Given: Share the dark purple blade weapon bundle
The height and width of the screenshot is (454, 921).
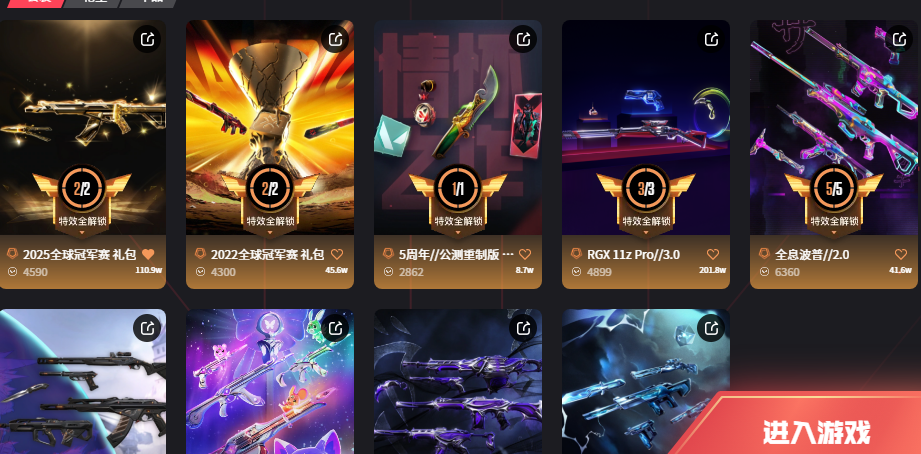Looking at the screenshot, I should click(523, 328).
